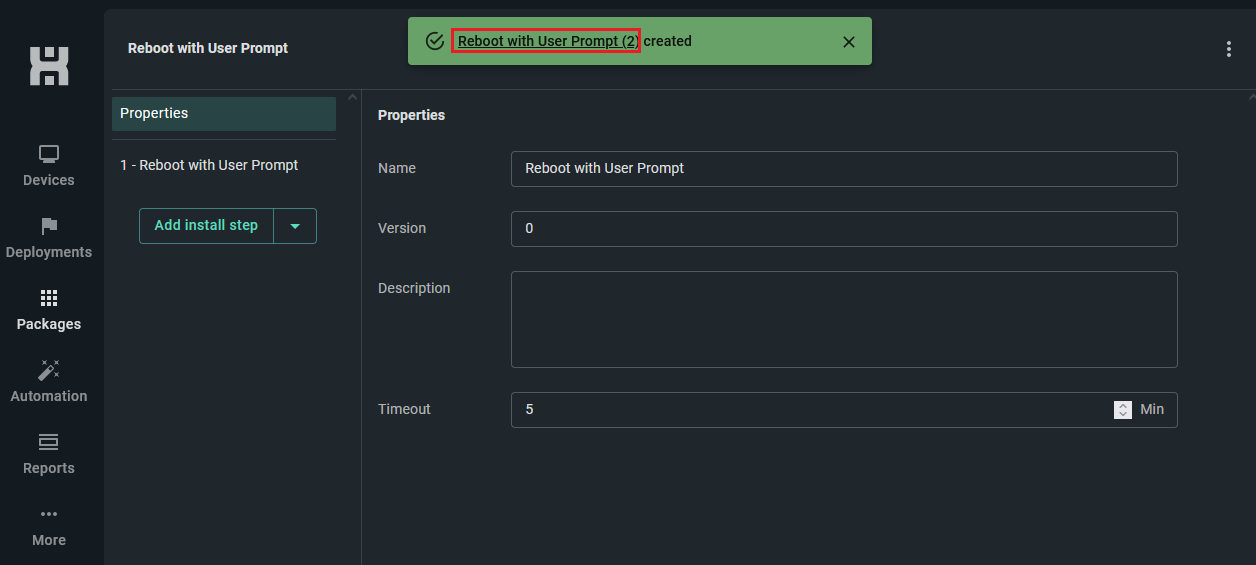Viewport: 1256px width, 565px height.
Task: Open the Packages grid icon
Action: point(49,298)
